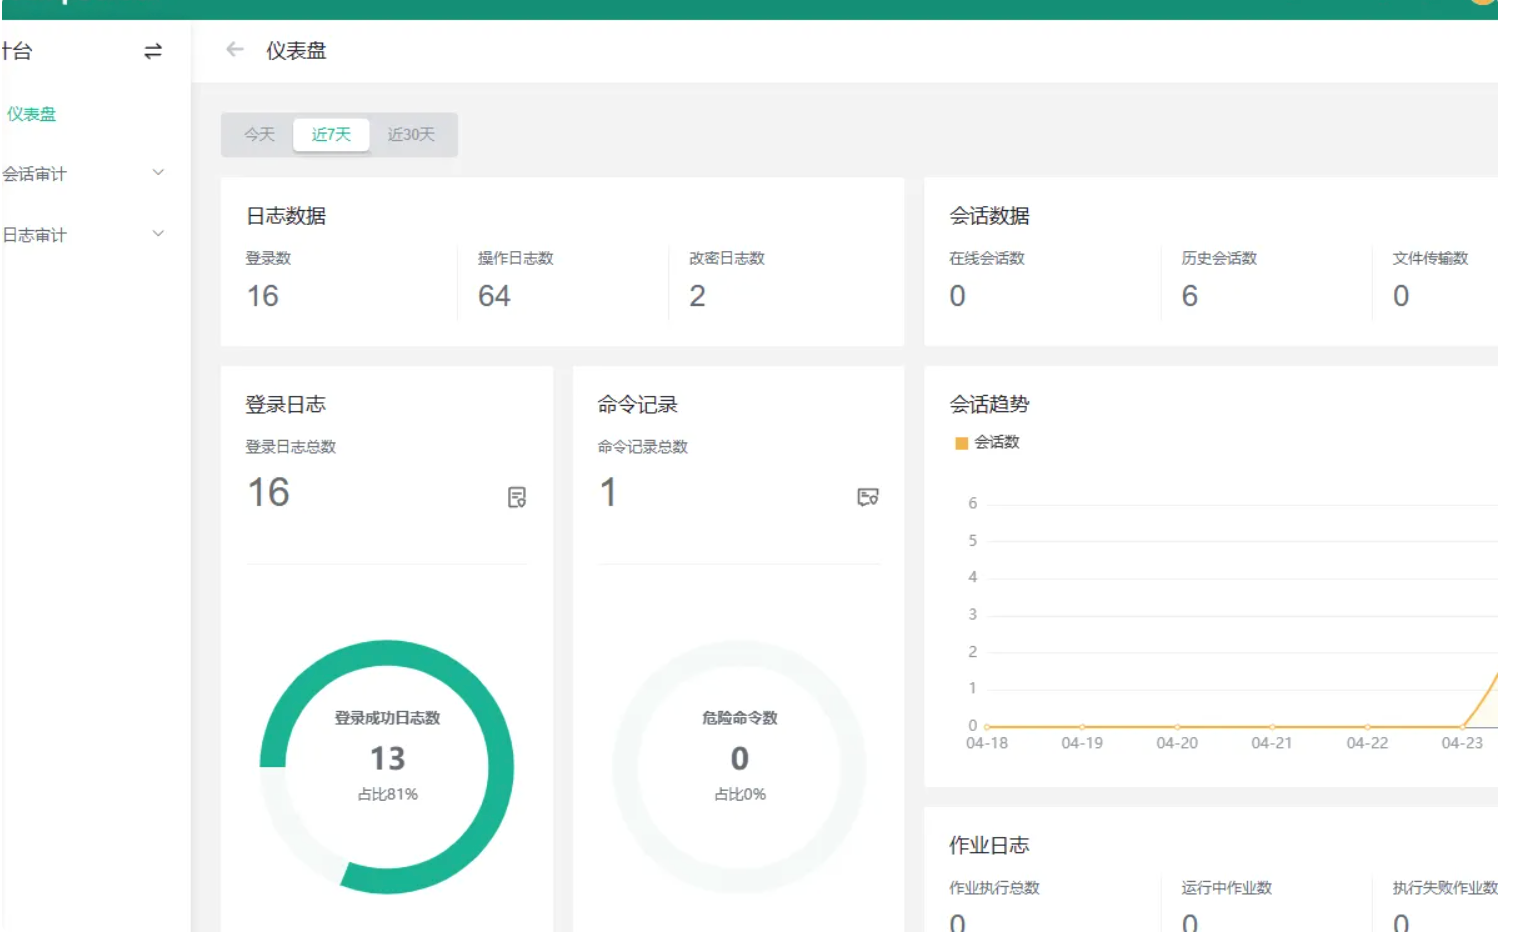Open the login log details icon
Image resolution: width=1536 pixels, height=944 pixels.
517,497
